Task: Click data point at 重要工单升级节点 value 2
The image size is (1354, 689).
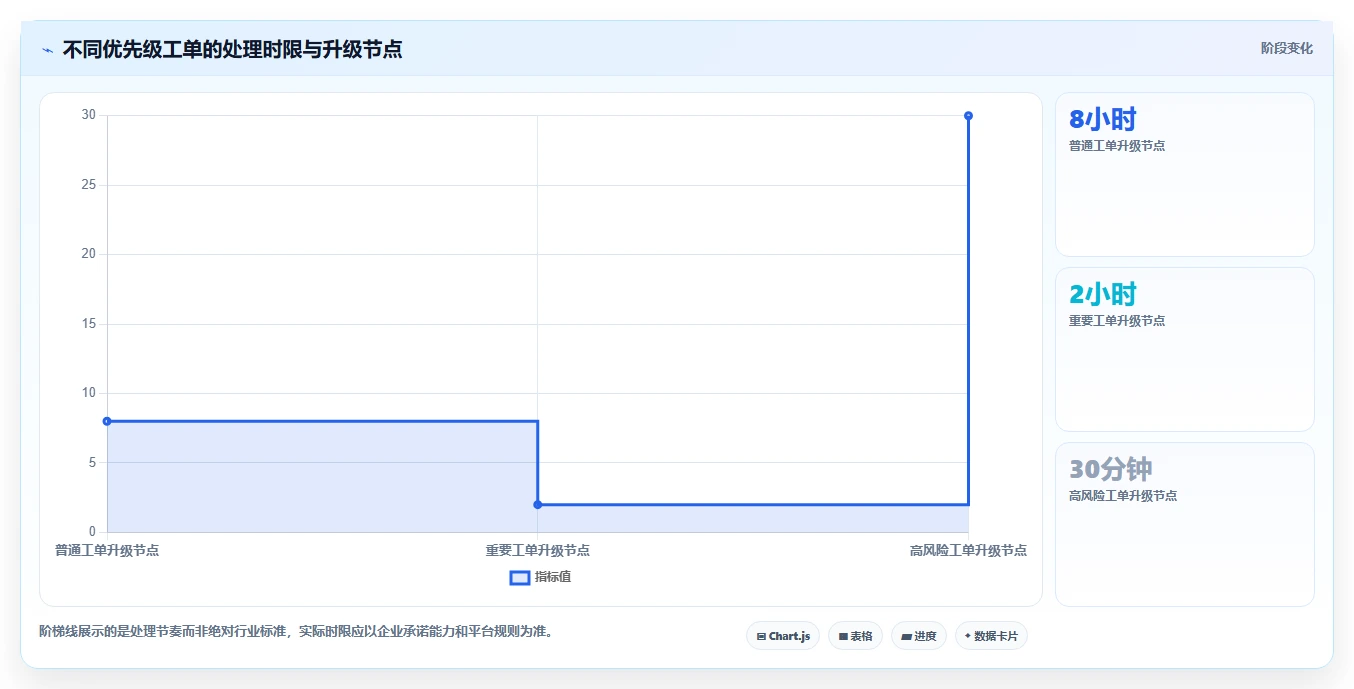Action: (x=538, y=504)
